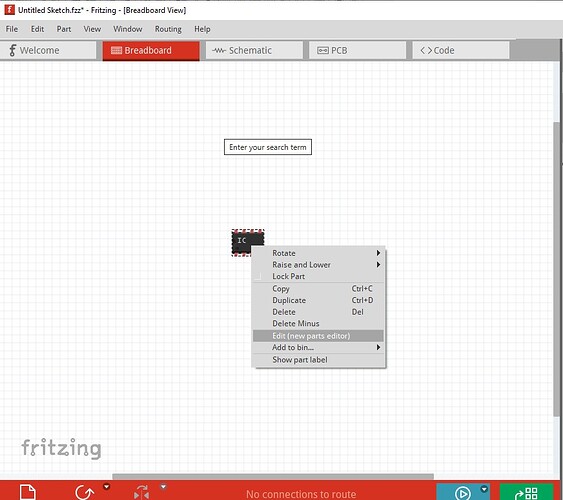Open the Rotate options dropdown arrow in toolbar
The width and height of the screenshot is (563, 500).
106,487
